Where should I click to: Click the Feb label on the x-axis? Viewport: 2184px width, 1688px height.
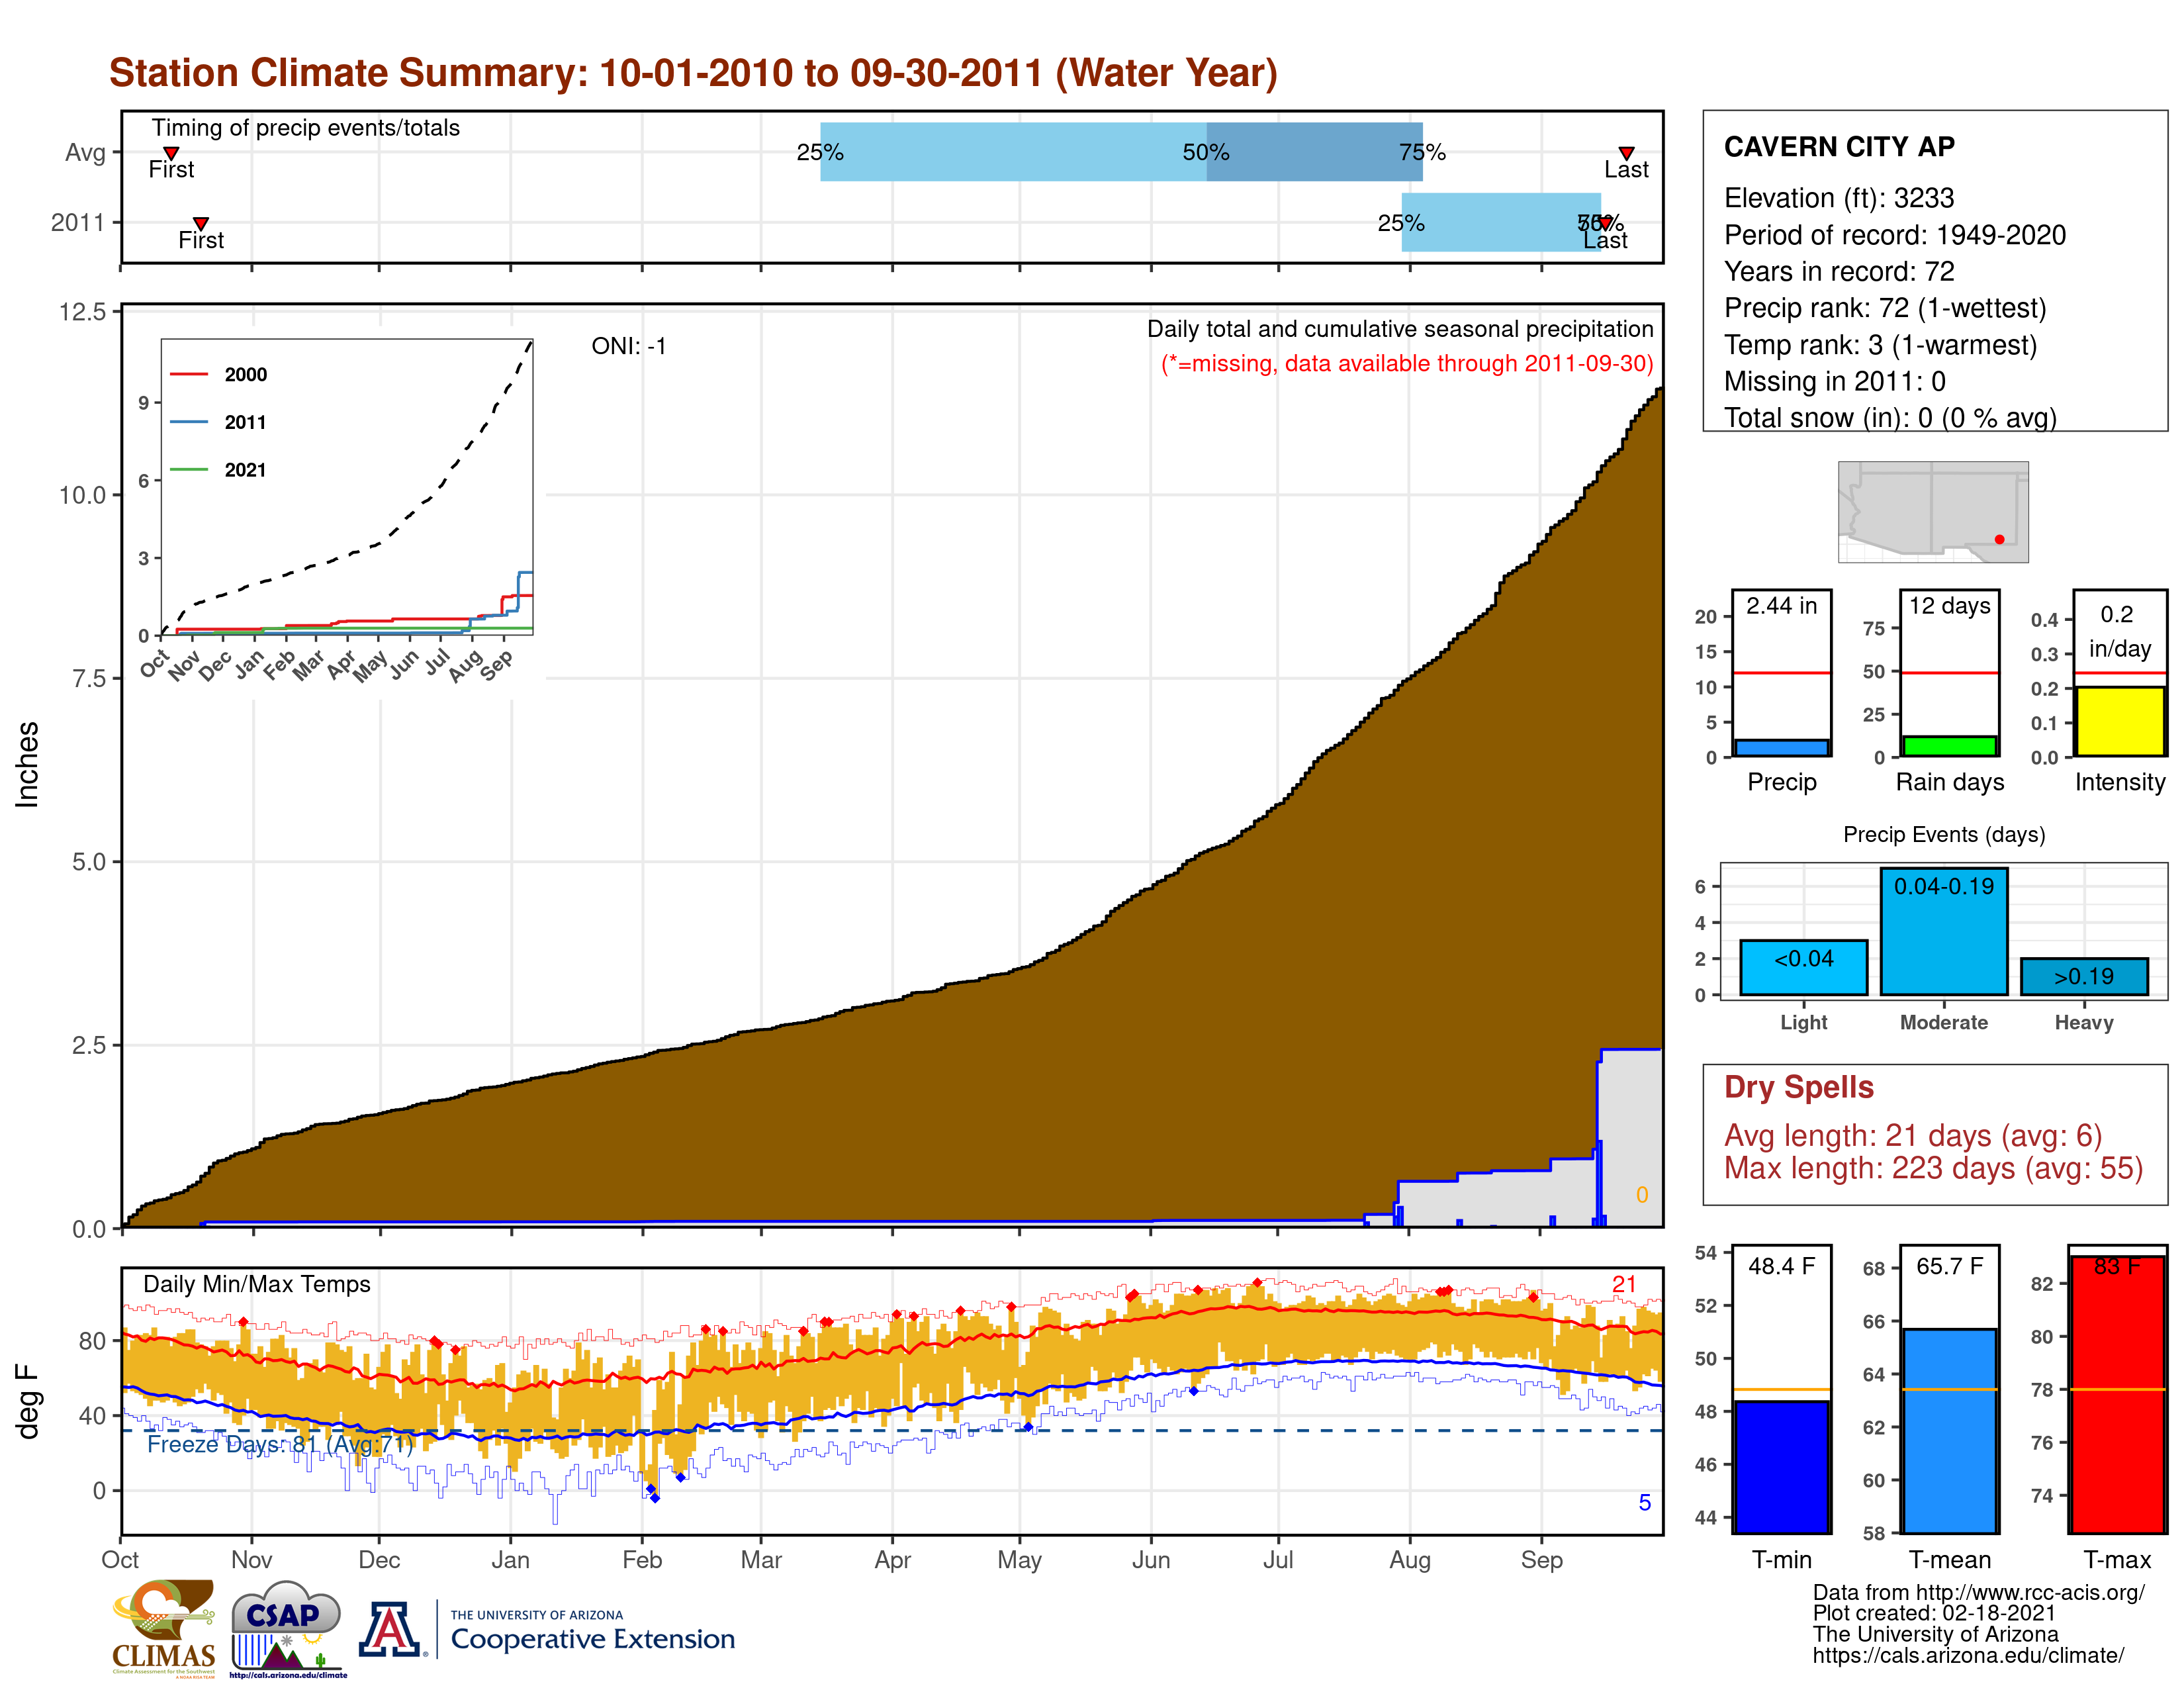pos(642,1560)
